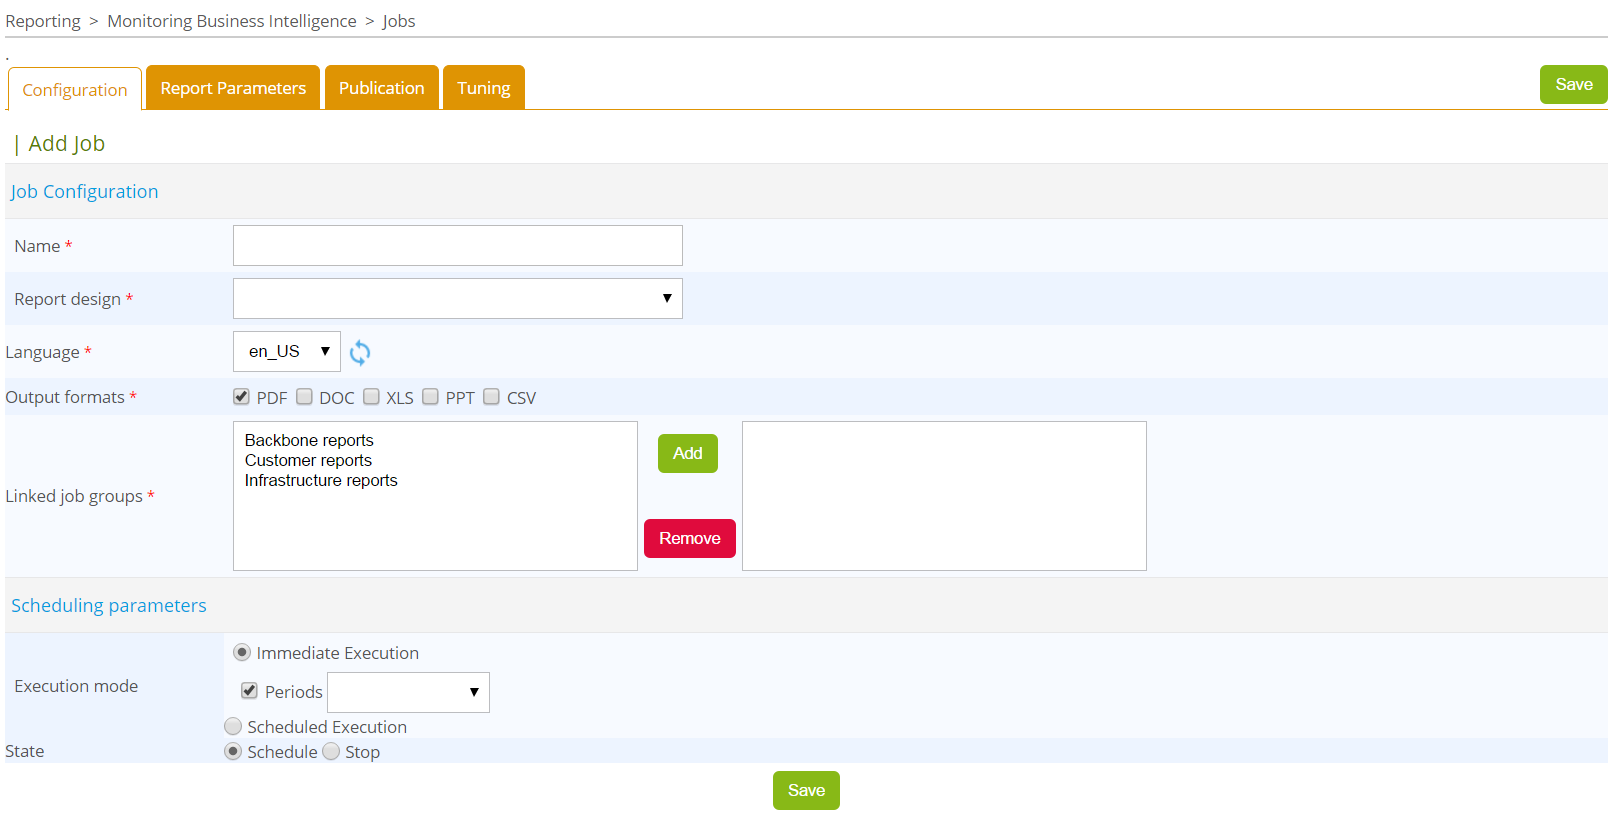Select Customer reports in the list
Viewport: 1612px width, 814px height.
point(308,460)
